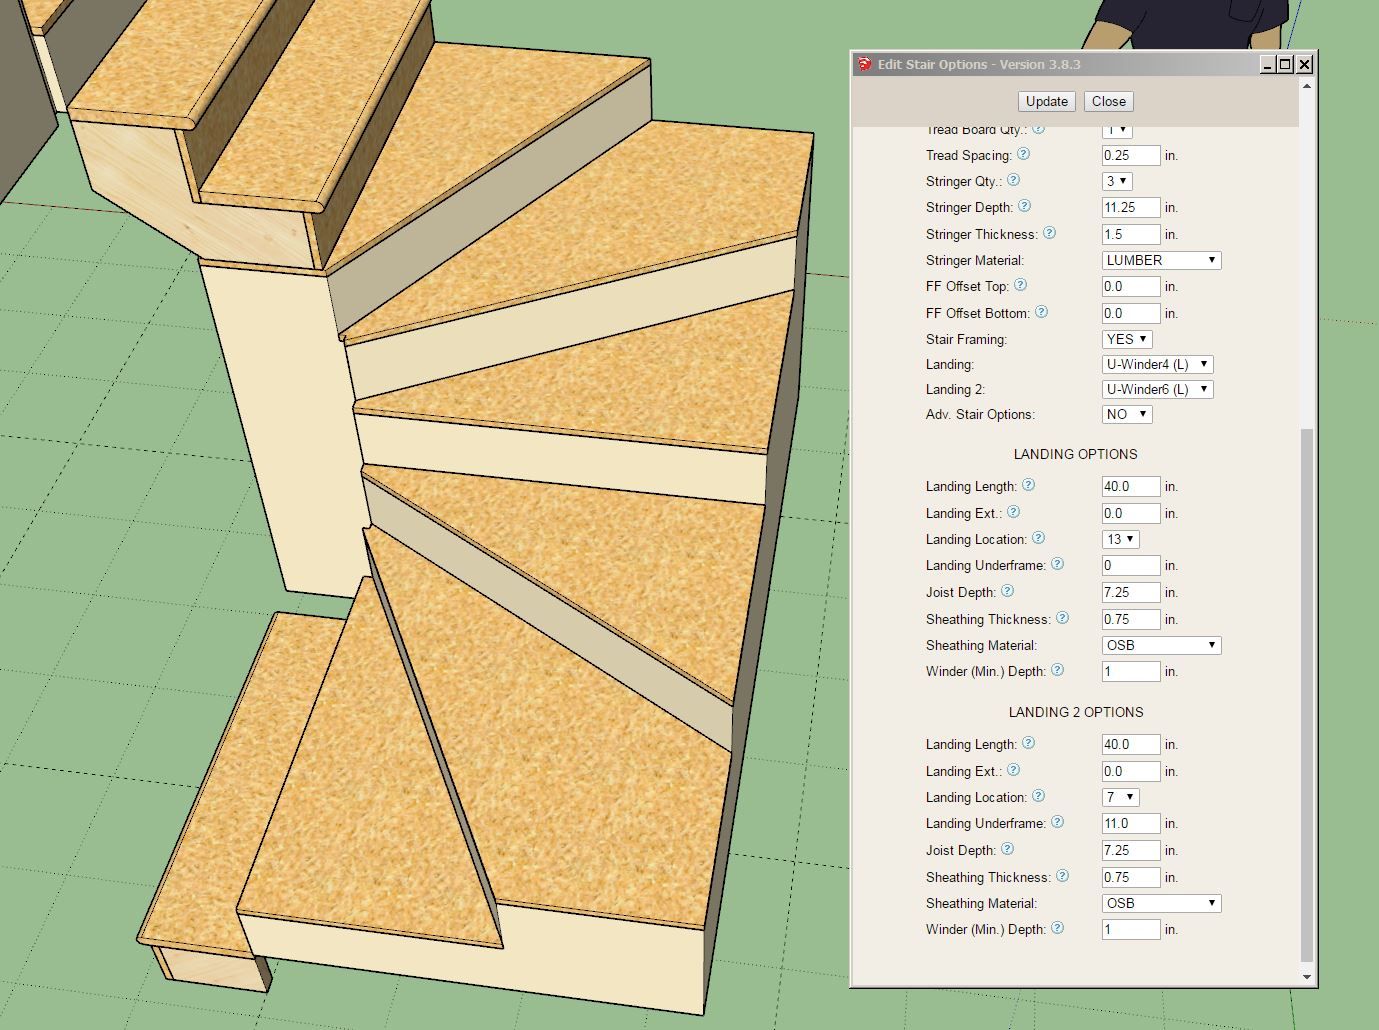Click the Landing Underframe field showing 11.0
This screenshot has height=1030, width=1379.
pos(1131,823)
